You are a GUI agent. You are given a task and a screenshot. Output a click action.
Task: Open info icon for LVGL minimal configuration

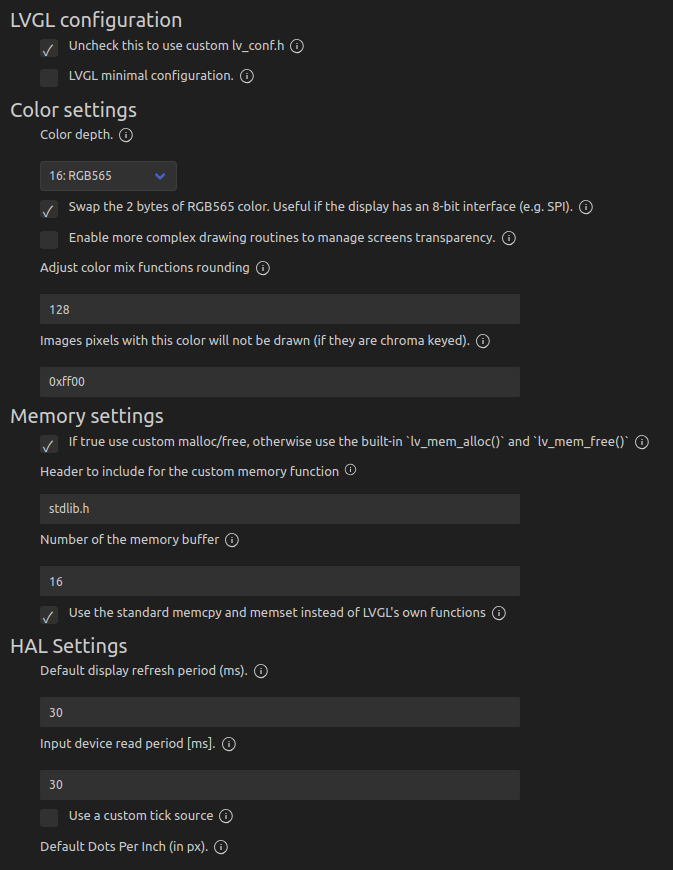click(x=247, y=76)
